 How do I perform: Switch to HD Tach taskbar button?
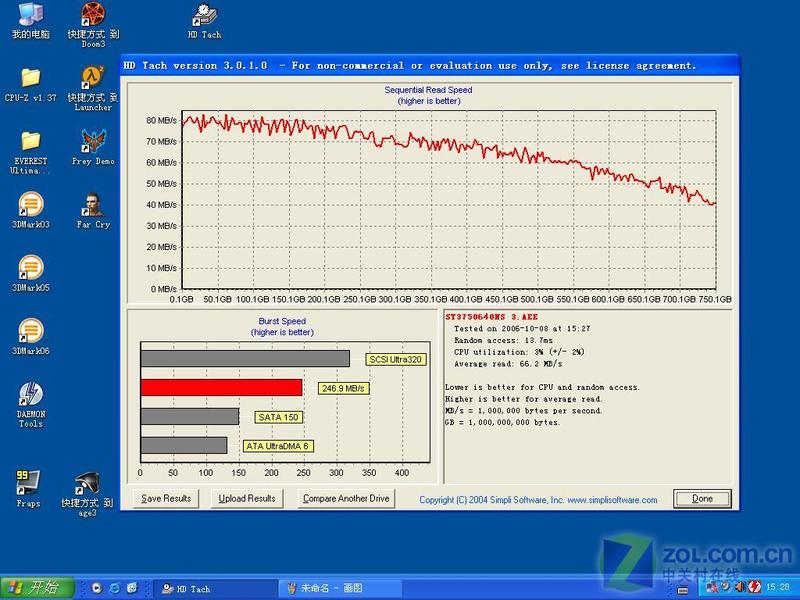pyautogui.click(x=215, y=589)
